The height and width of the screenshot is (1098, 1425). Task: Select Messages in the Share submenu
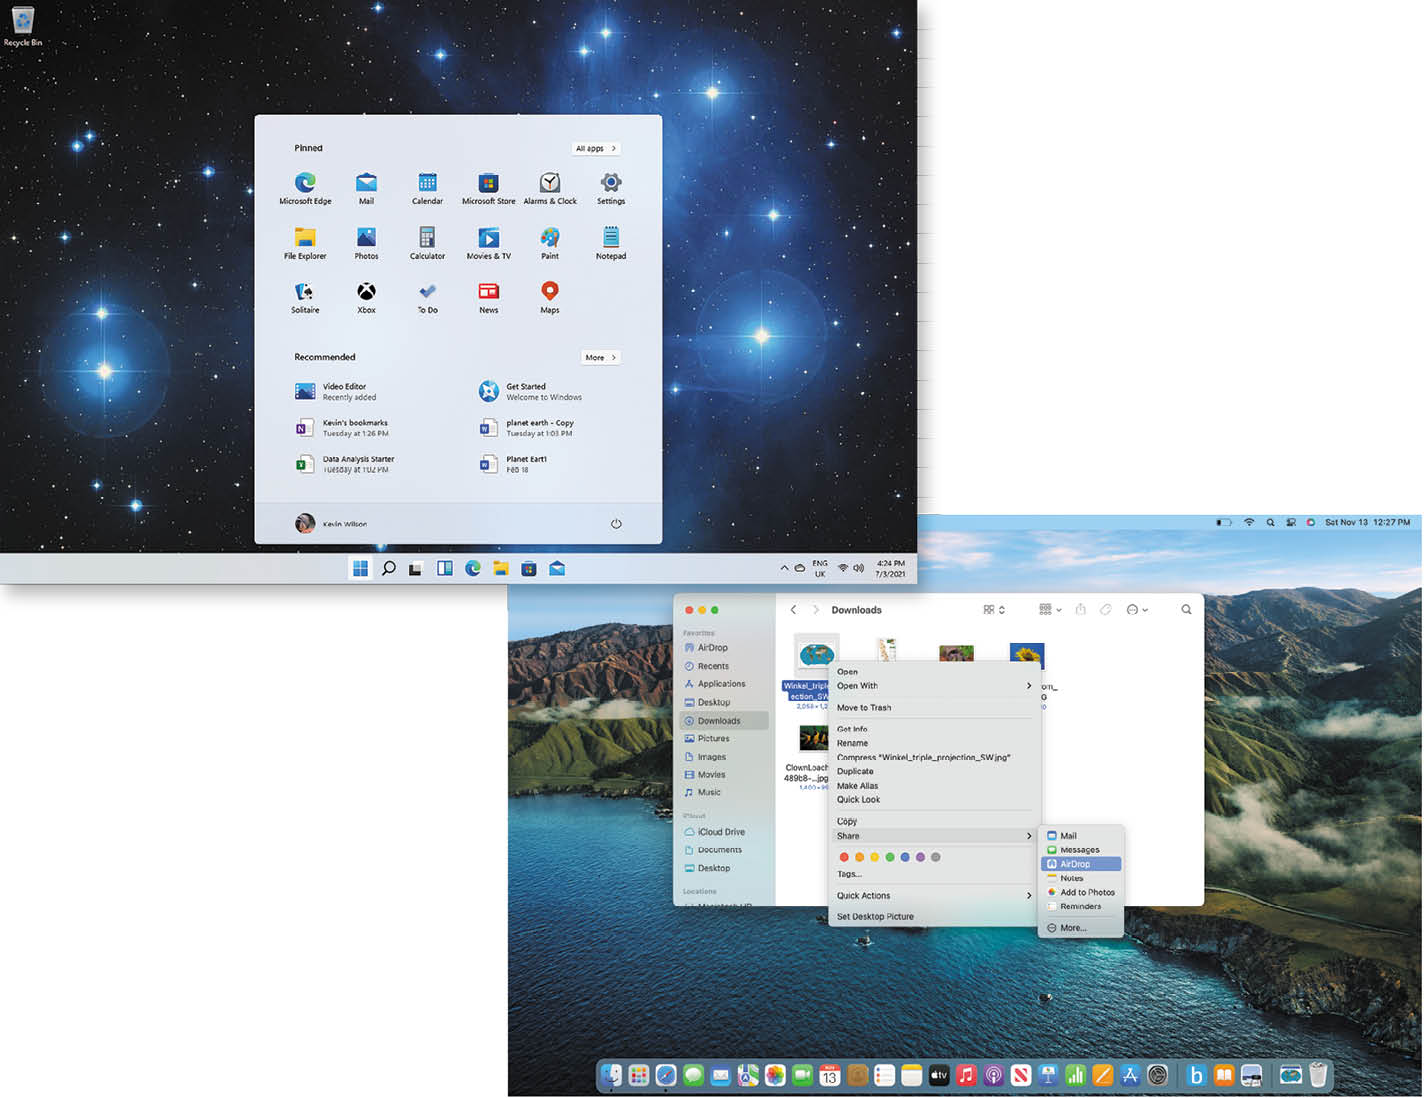pyautogui.click(x=1081, y=850)
